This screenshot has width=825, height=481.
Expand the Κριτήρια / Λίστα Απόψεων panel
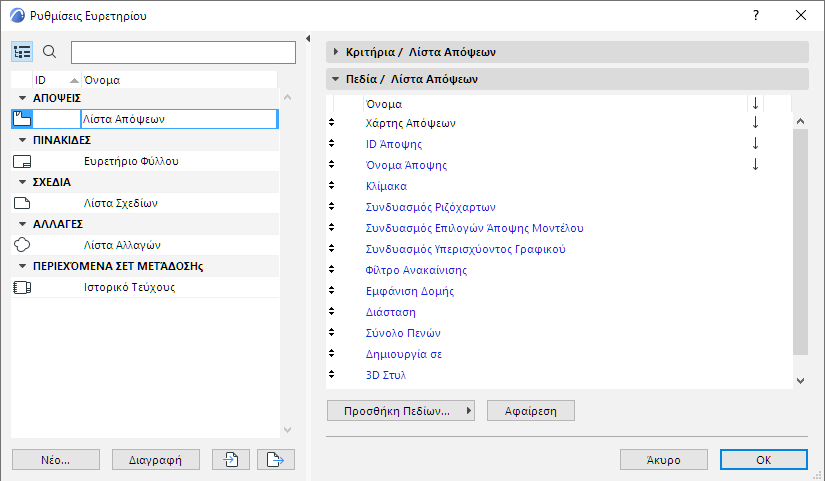coord(334,52)
